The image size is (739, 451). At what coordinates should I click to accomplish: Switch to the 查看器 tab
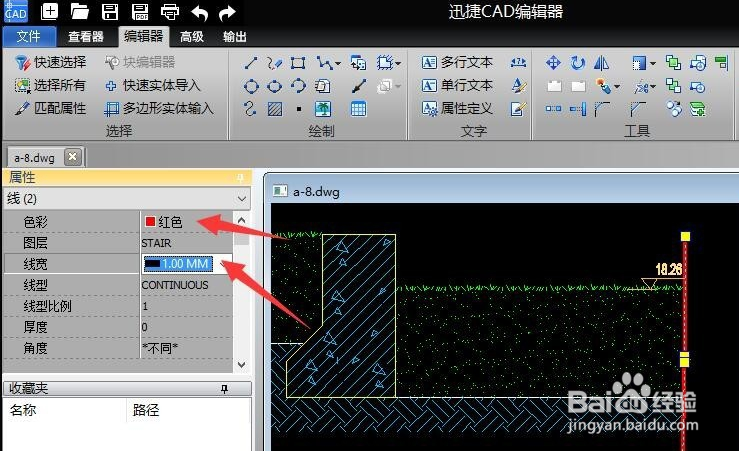tap(85, 37)
